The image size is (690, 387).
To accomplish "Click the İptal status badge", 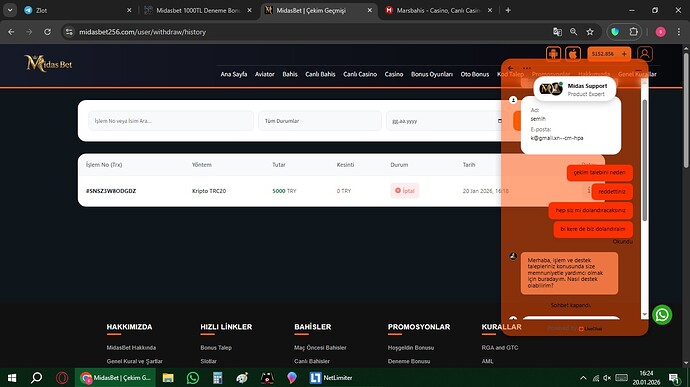I will pyautogui.click(x=405, y=191).
